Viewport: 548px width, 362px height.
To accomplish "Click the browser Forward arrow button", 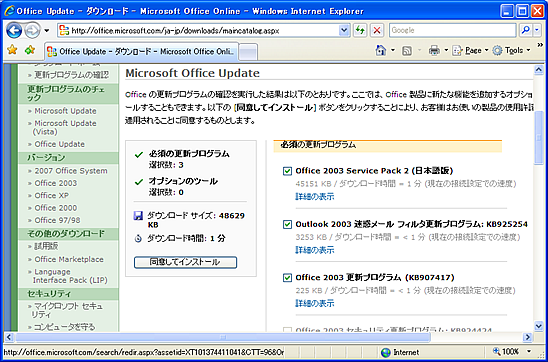I will click(33, 30).
